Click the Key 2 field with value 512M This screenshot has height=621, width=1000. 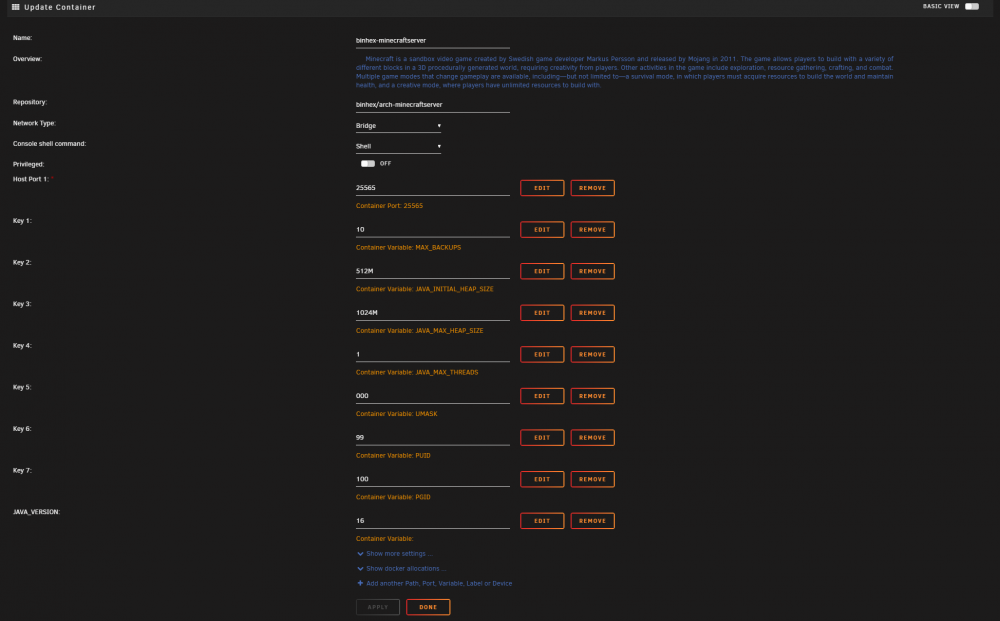click(x=432, y=271)
